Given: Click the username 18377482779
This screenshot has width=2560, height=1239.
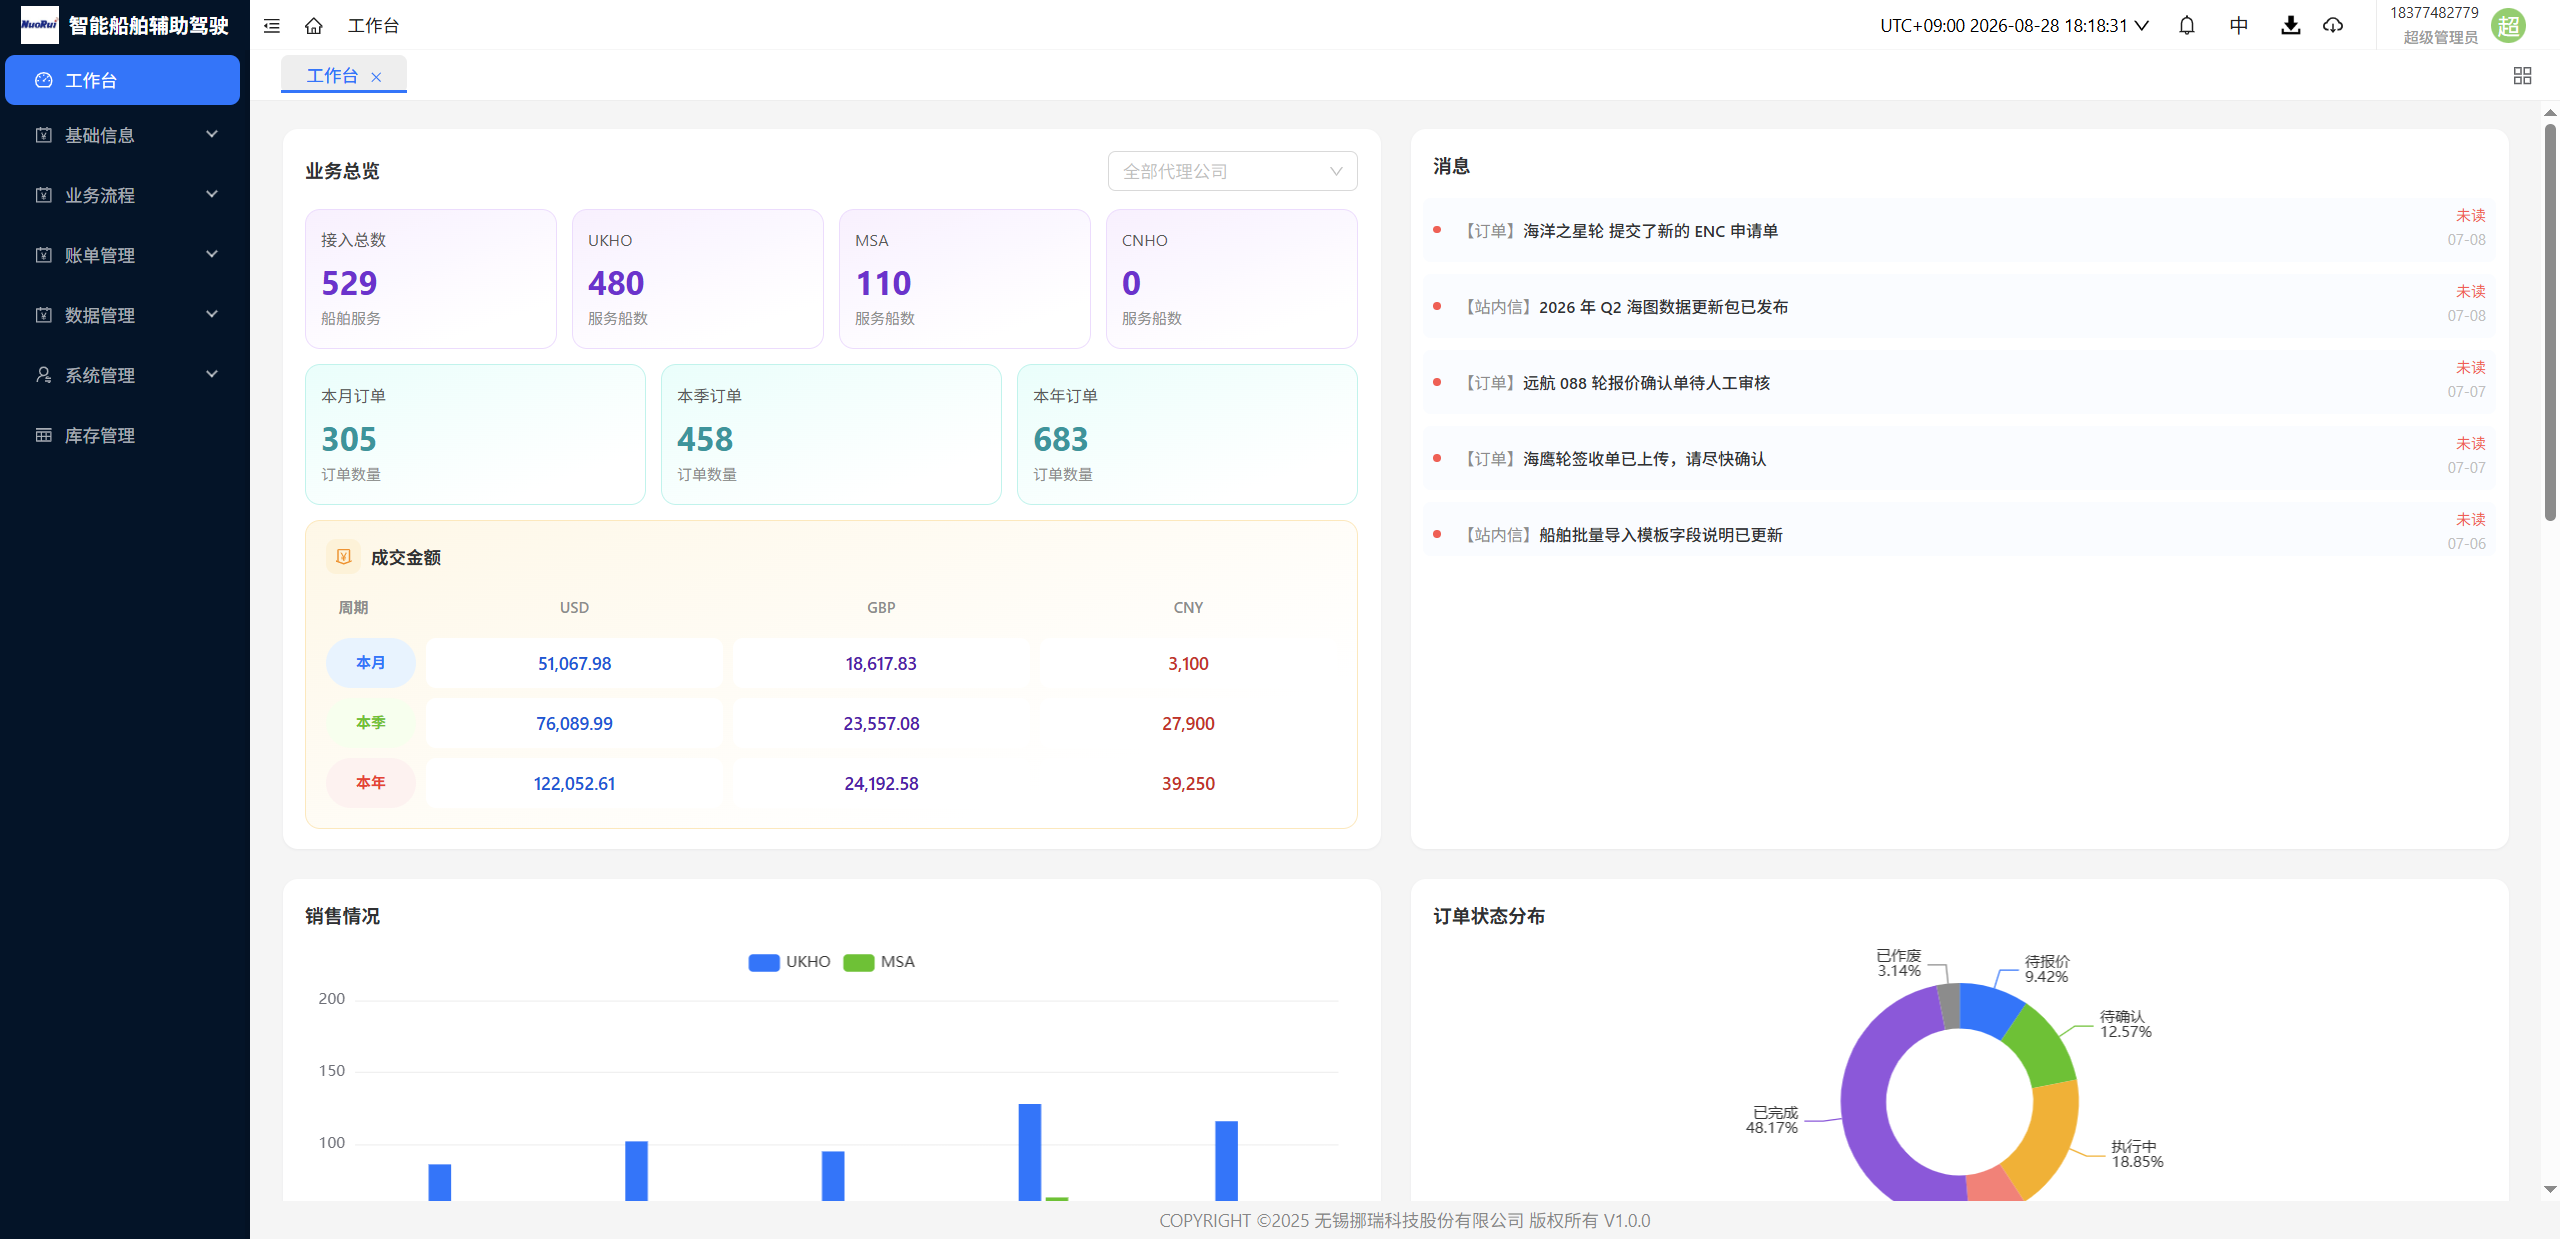Looking at the screenshot, I should [x=2434, y=13].
